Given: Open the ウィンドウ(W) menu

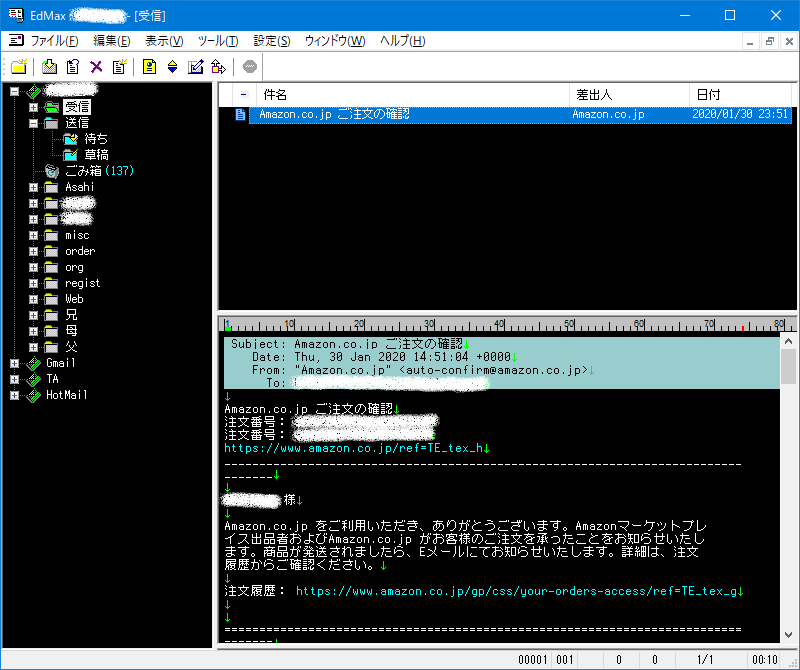Looking at the screenshot, I should (335, 41).
